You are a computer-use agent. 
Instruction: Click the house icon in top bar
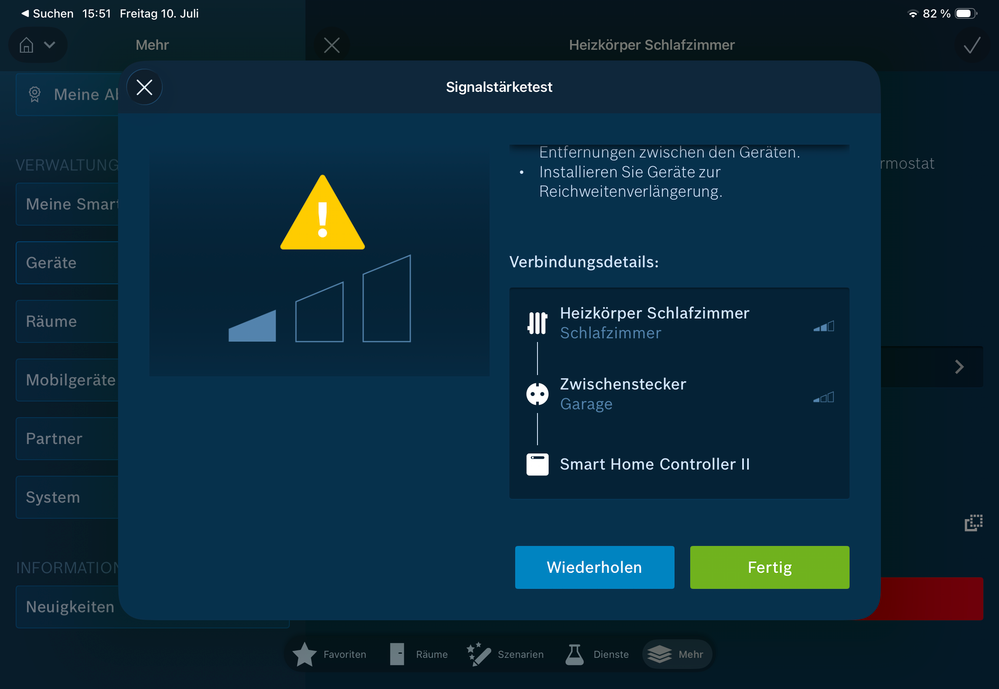coord(26,45)
